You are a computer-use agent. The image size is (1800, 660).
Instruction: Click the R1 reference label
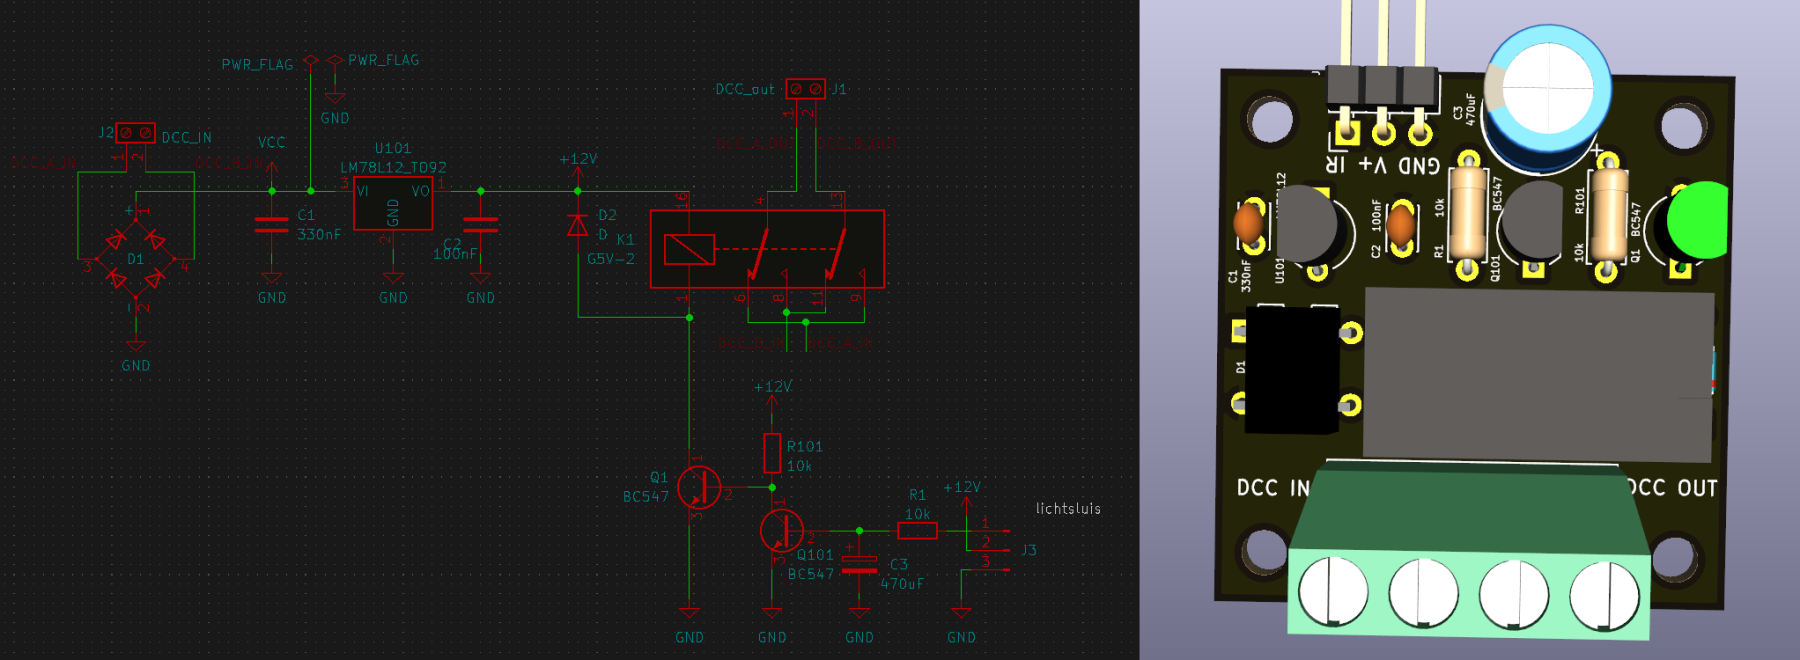tap(918, 495)
